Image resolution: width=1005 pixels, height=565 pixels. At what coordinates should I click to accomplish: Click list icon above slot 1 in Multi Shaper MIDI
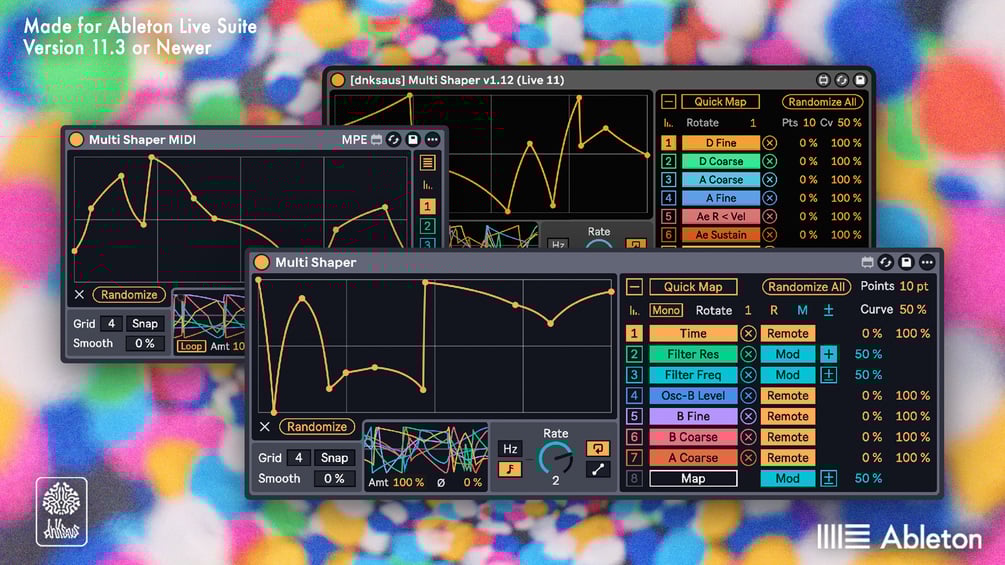[428, 163]
